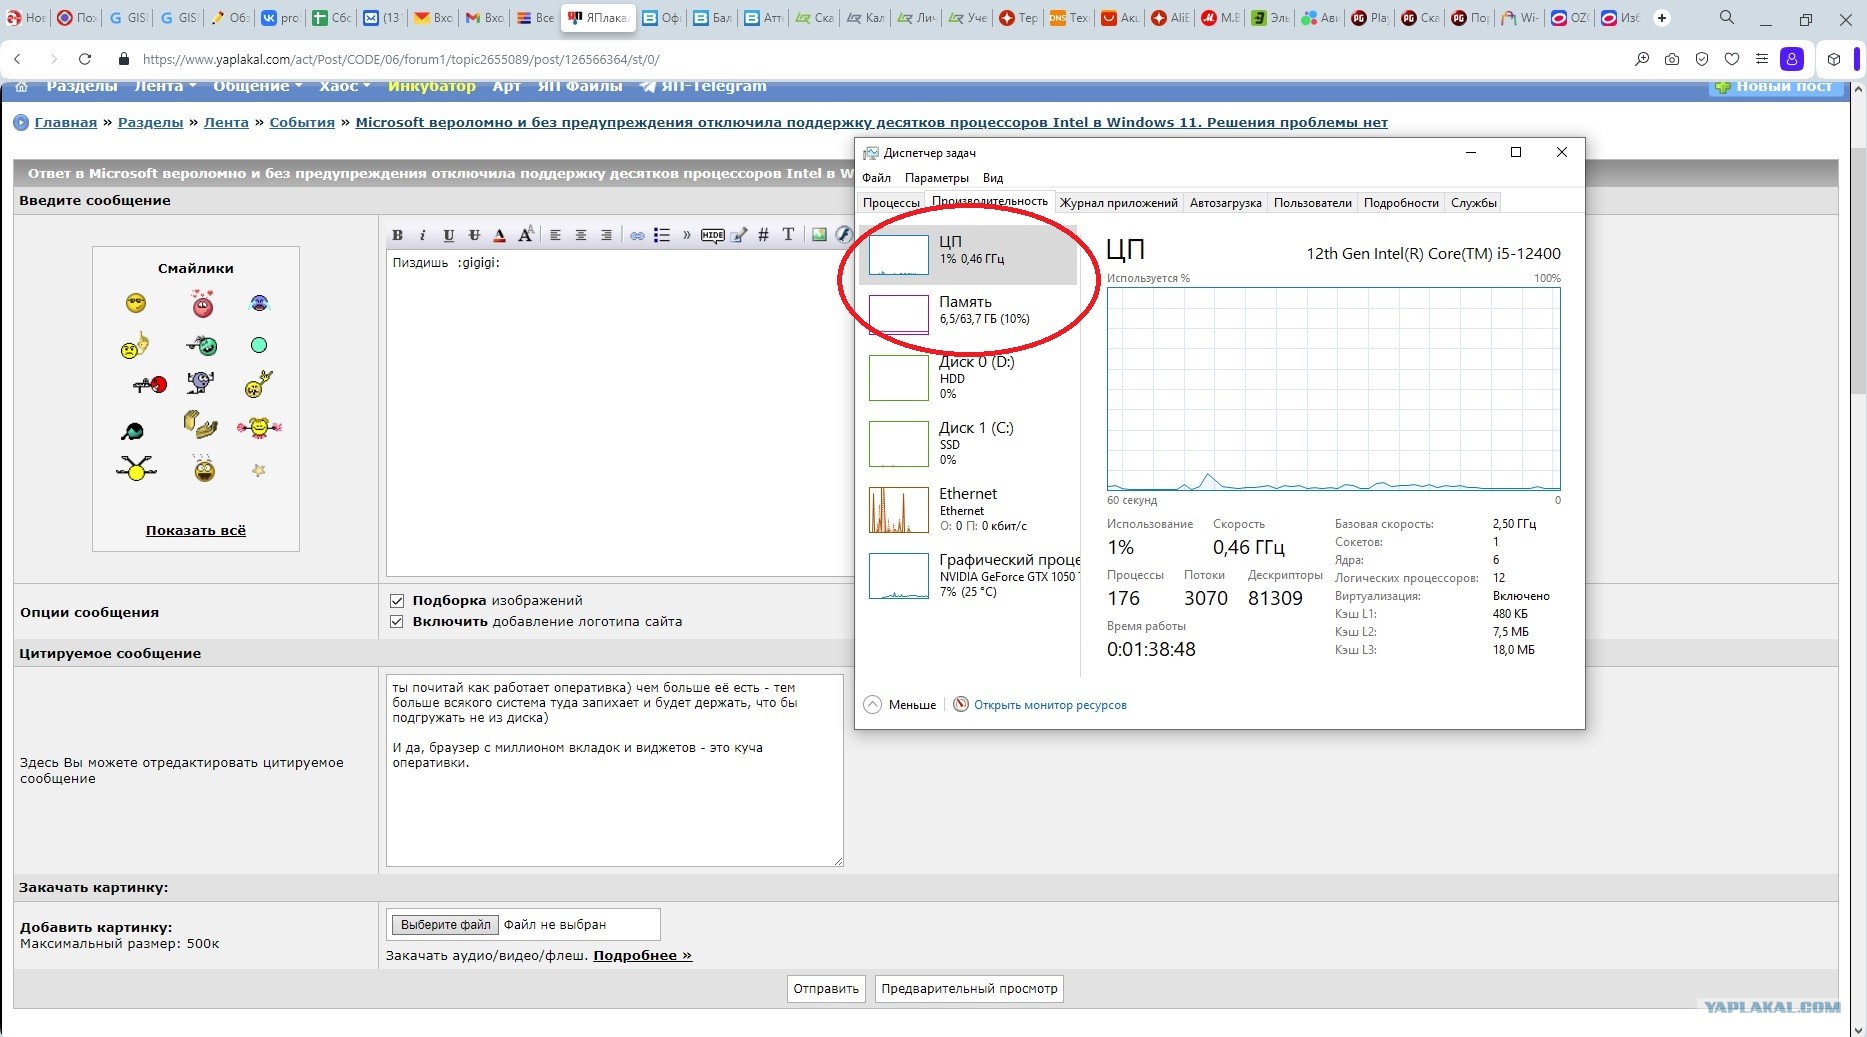Open the 'Открыть монитор ресурсов' link
This screenshot has width=1867, height=1037.
click(1050, 705)
